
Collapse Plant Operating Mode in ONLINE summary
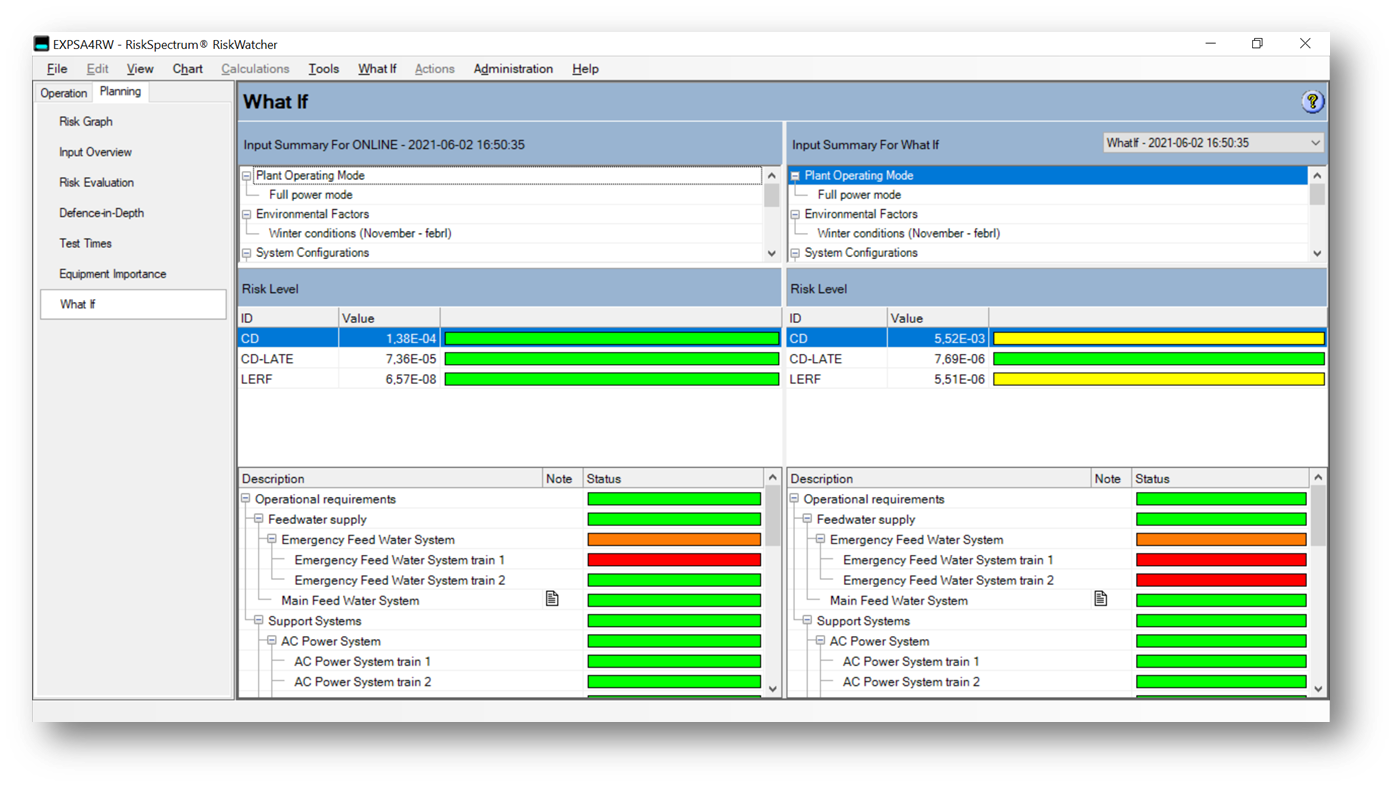[246, 176]
